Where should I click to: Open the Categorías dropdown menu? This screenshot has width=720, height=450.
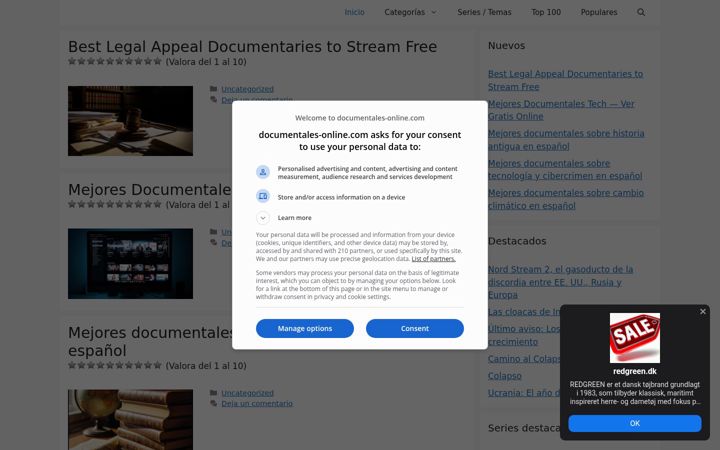point(410,12)
